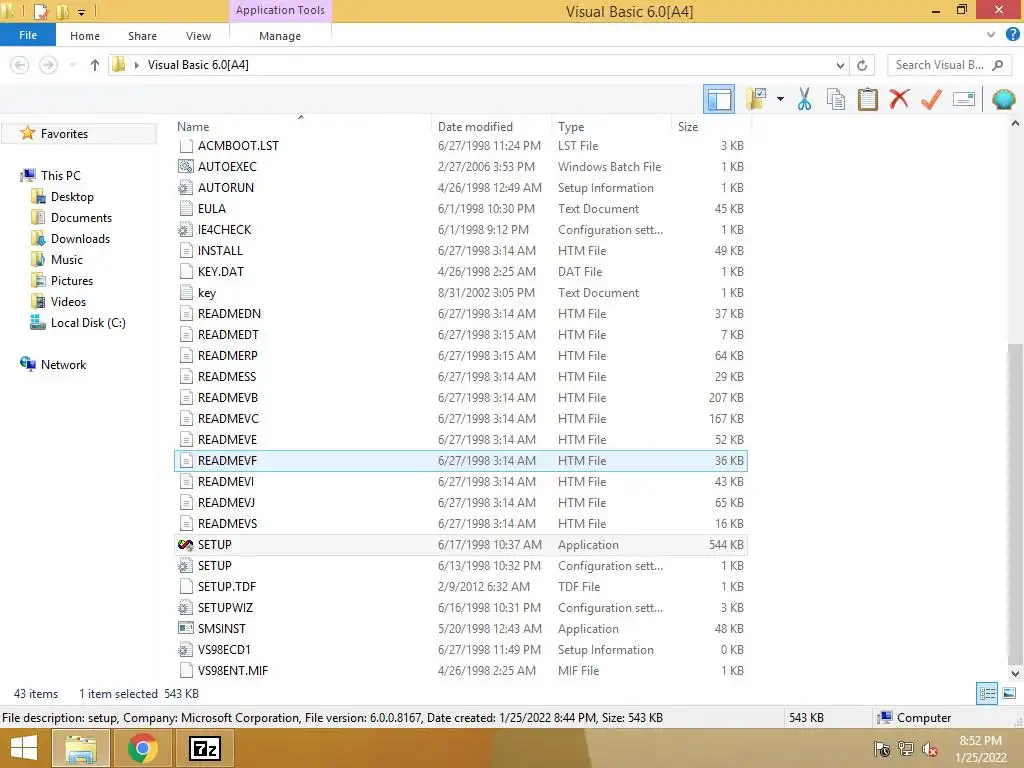Image resolution: width=1024 pixels, height=768 pixels.
Task: Click the vertical scrollbar of file list
Action: pos(1015,503)
